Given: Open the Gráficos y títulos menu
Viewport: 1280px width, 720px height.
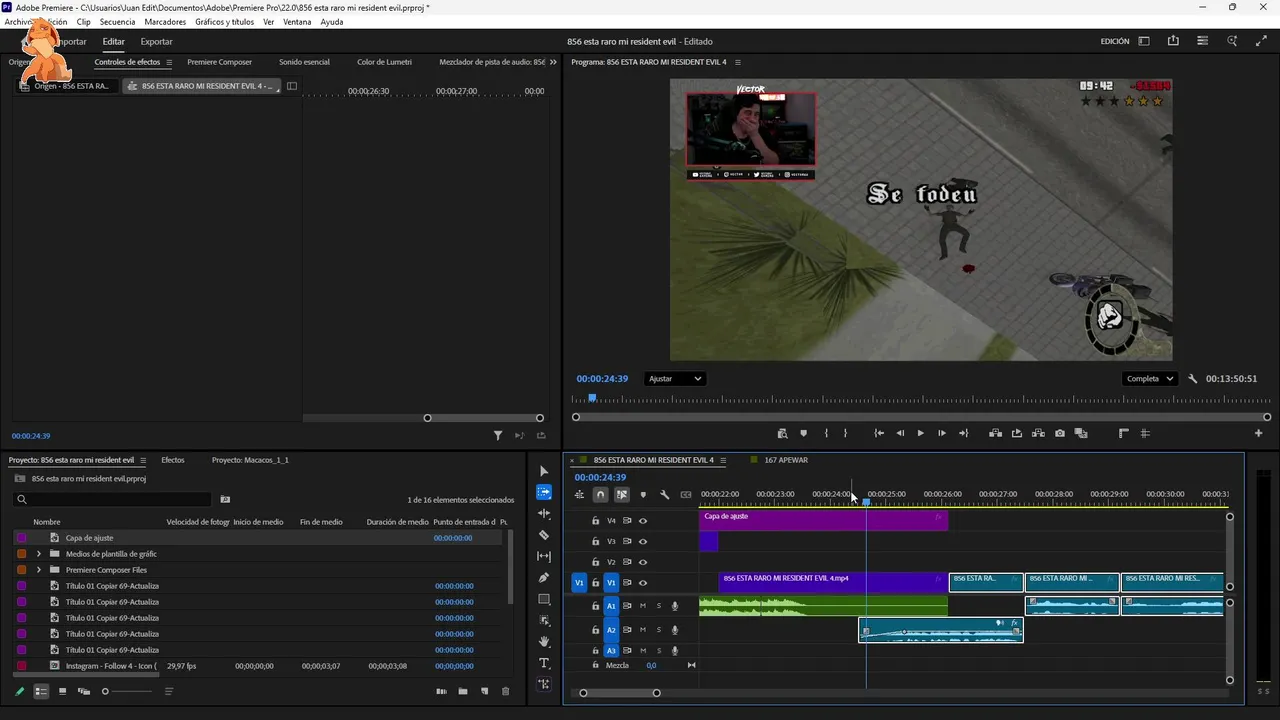Looking at the screenshot, I should pyautogui.click(x=225, y=22).
